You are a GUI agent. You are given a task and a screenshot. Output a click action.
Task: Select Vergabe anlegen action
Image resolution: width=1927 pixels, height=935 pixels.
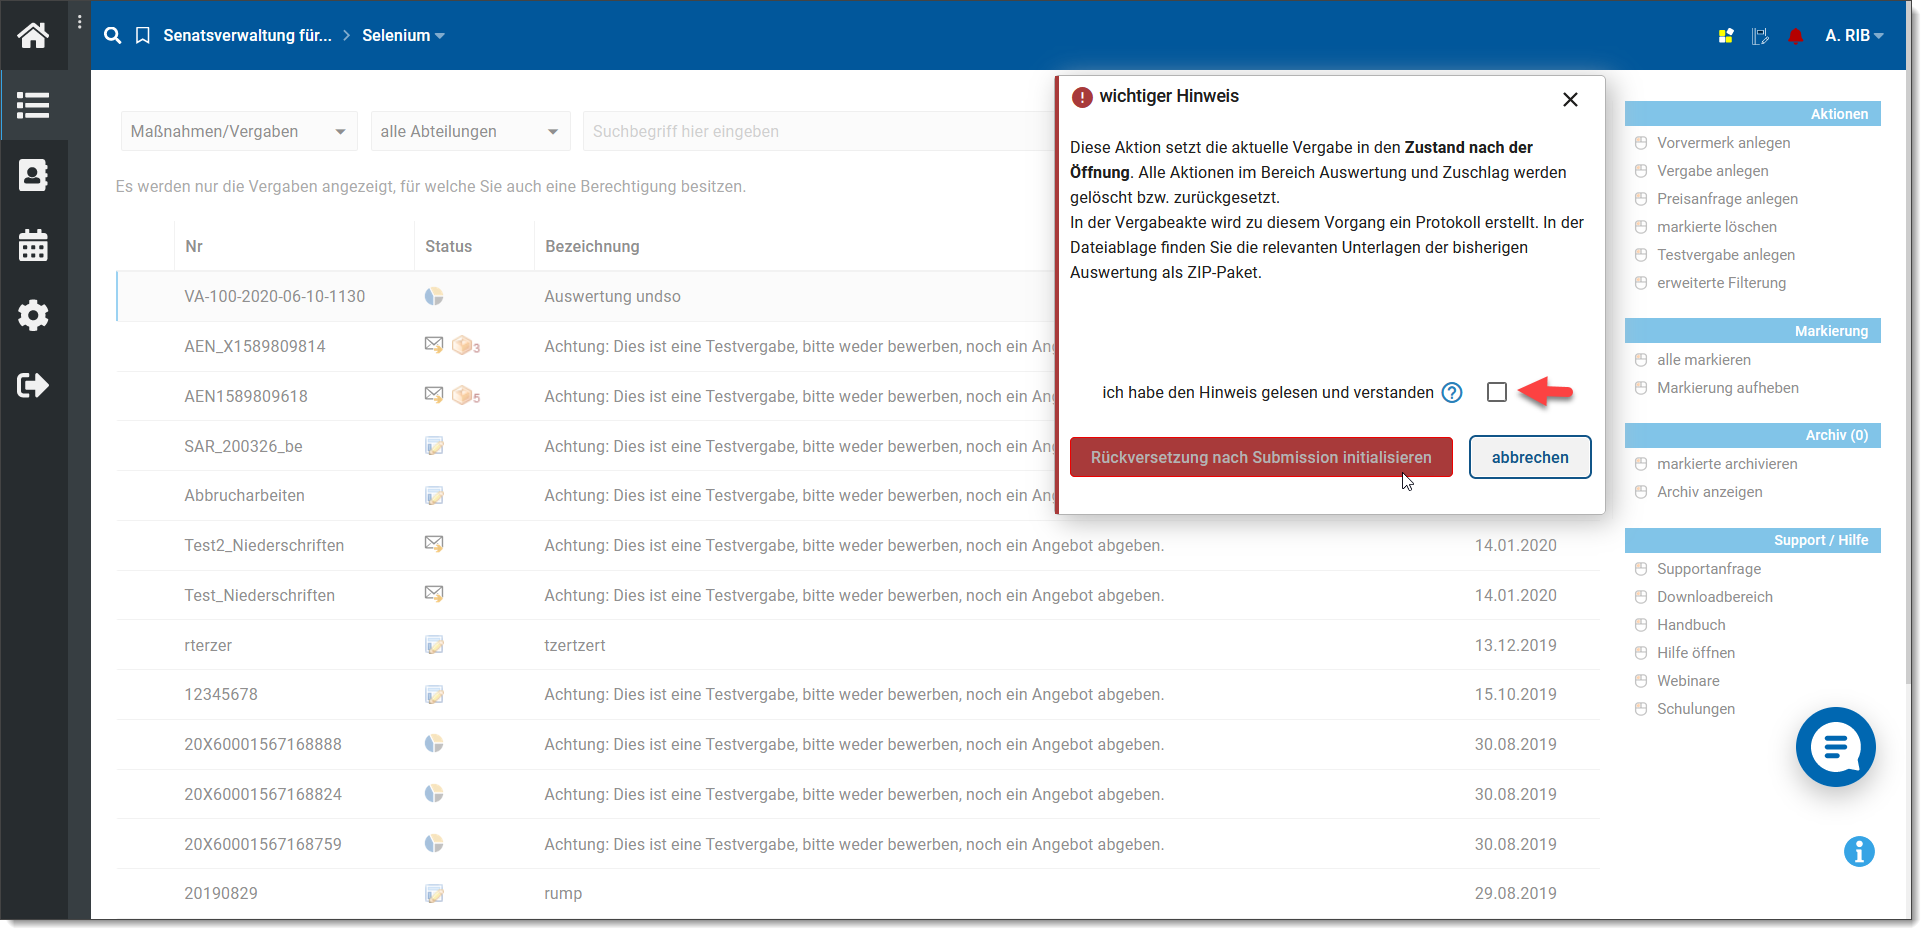1712,171
